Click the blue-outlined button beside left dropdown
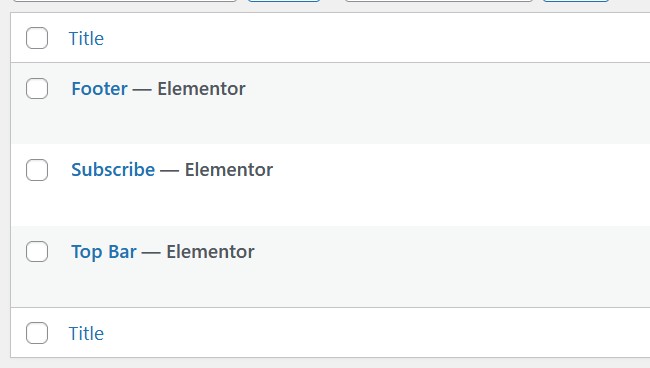The image size is (650, 368). pos(284,1)
